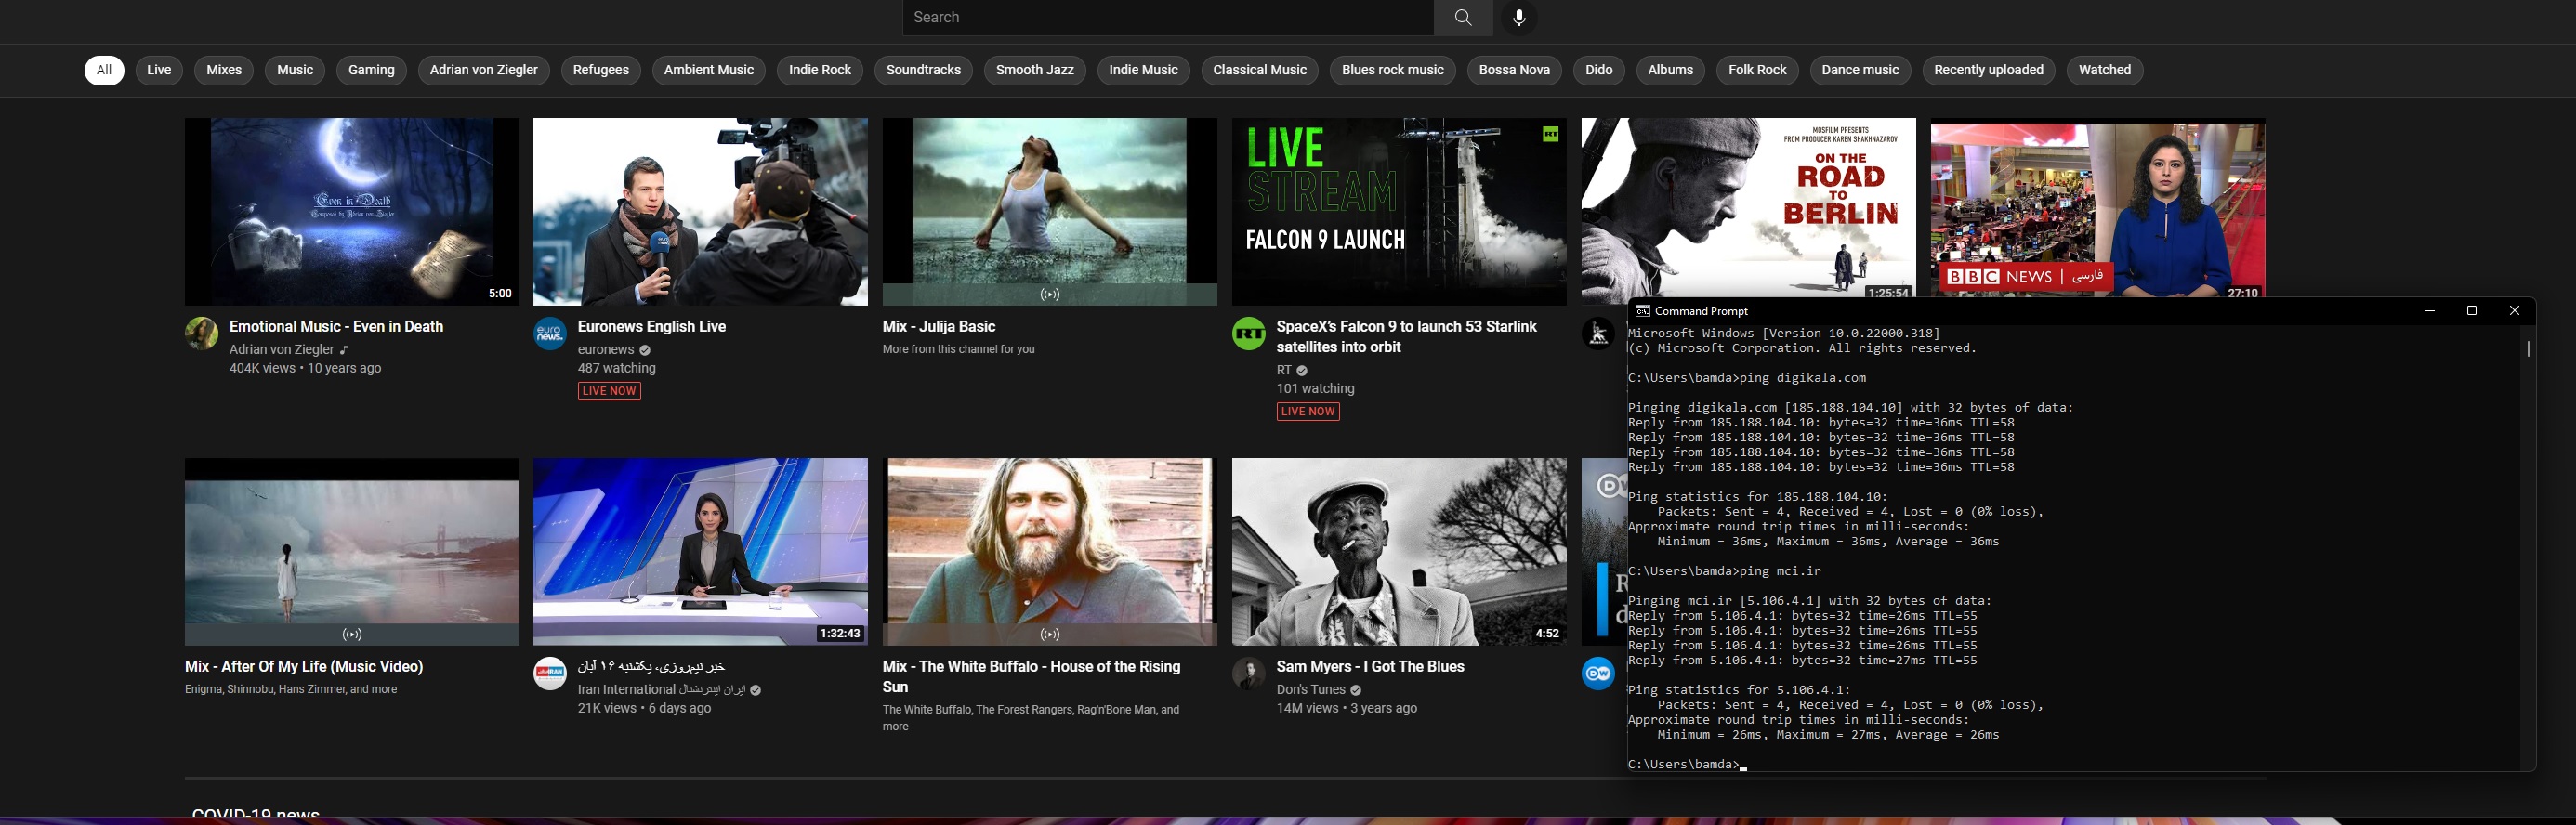
Task: Select the Indie Music chip
Action: click(1143, 70)
